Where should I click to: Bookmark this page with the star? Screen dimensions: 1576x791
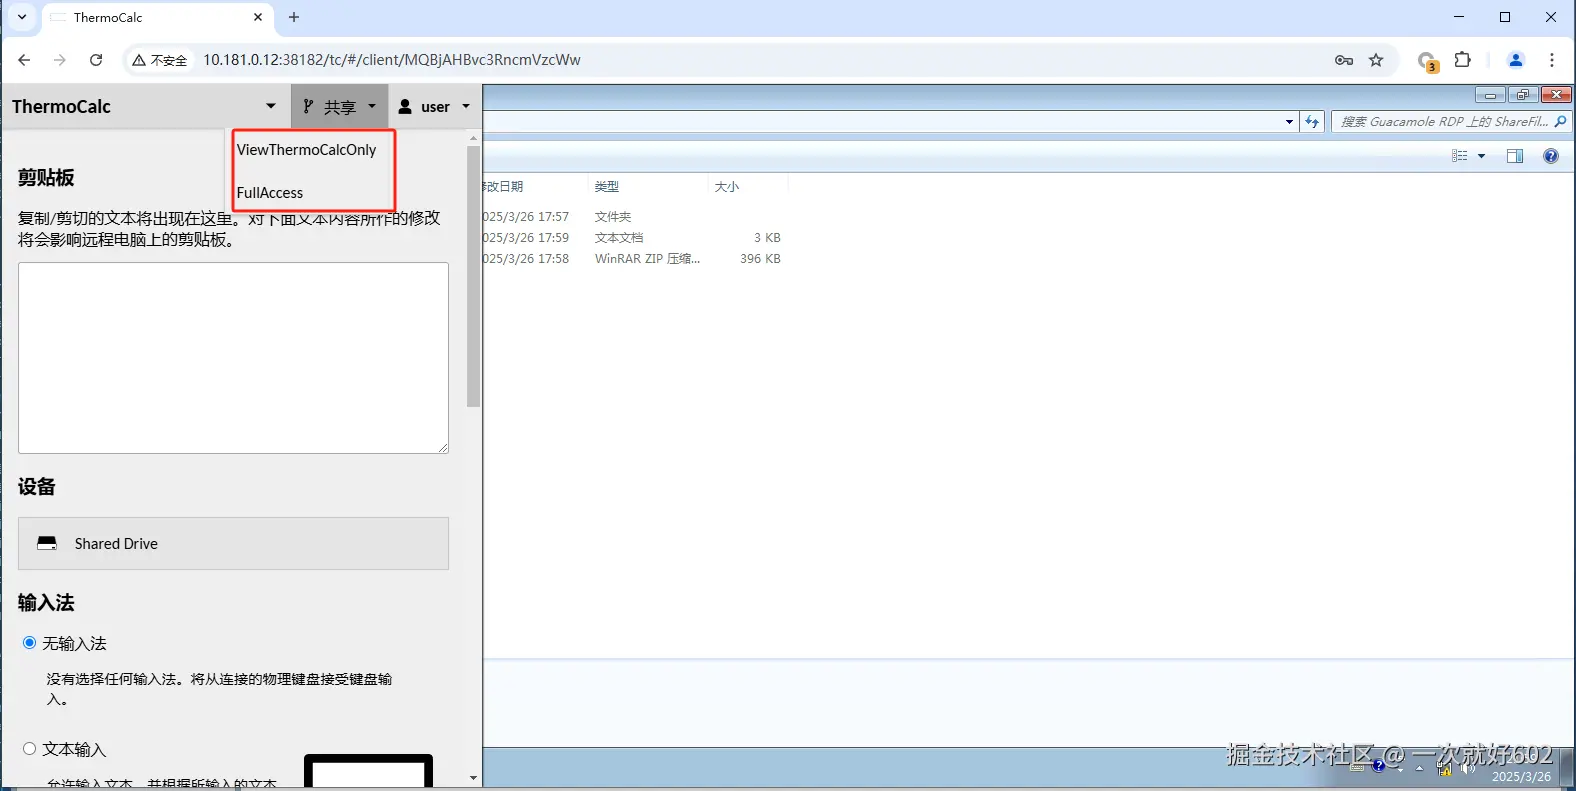point(1376,60)
